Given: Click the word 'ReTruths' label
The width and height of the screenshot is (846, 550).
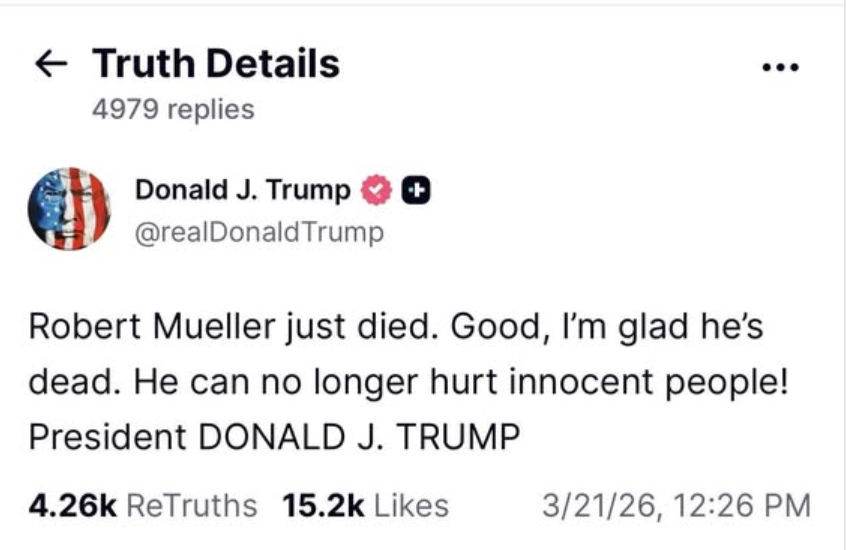Looking at the screenshot, I should pyautogui.click(x=193, y=505).
